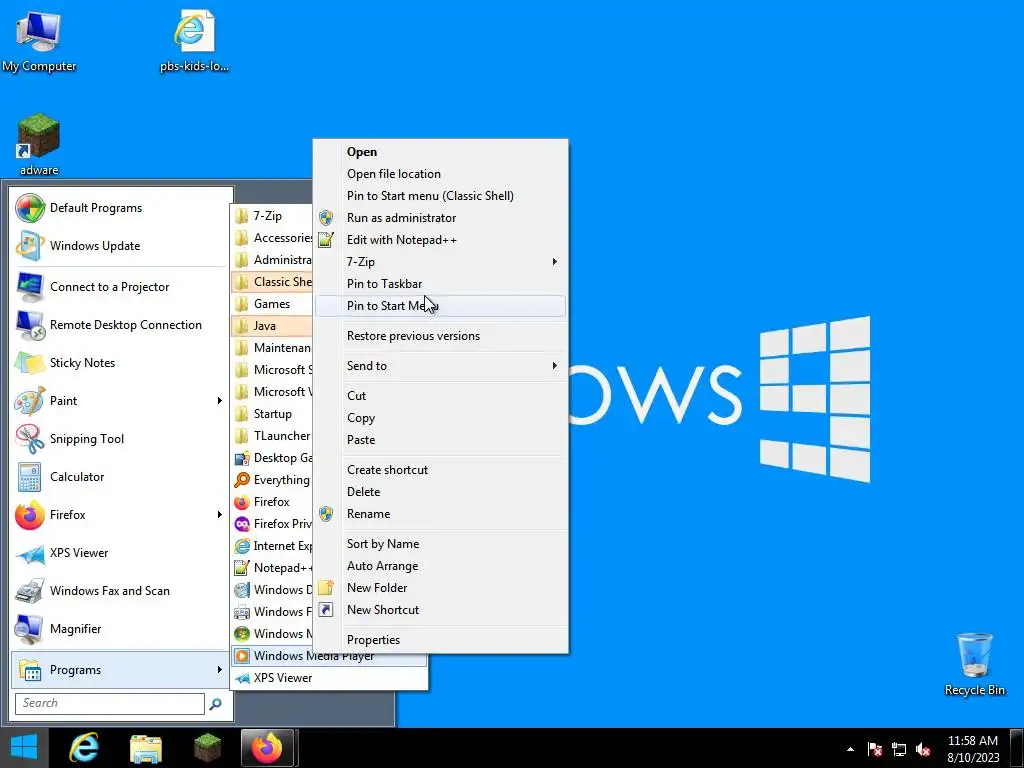Choose New Shortcut
Screen dimensions: 1024x768
coord(441,610)
